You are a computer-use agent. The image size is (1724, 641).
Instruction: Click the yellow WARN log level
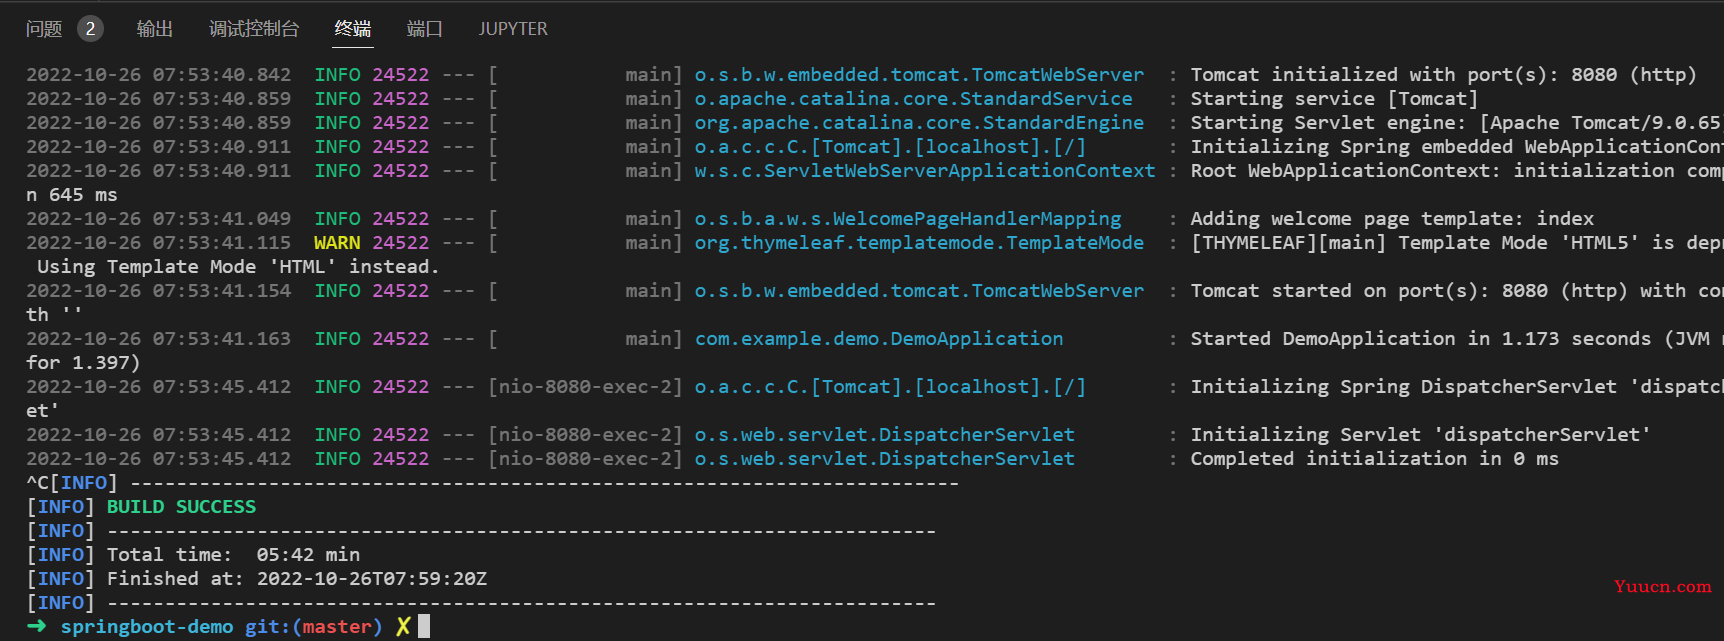[337, 243]
